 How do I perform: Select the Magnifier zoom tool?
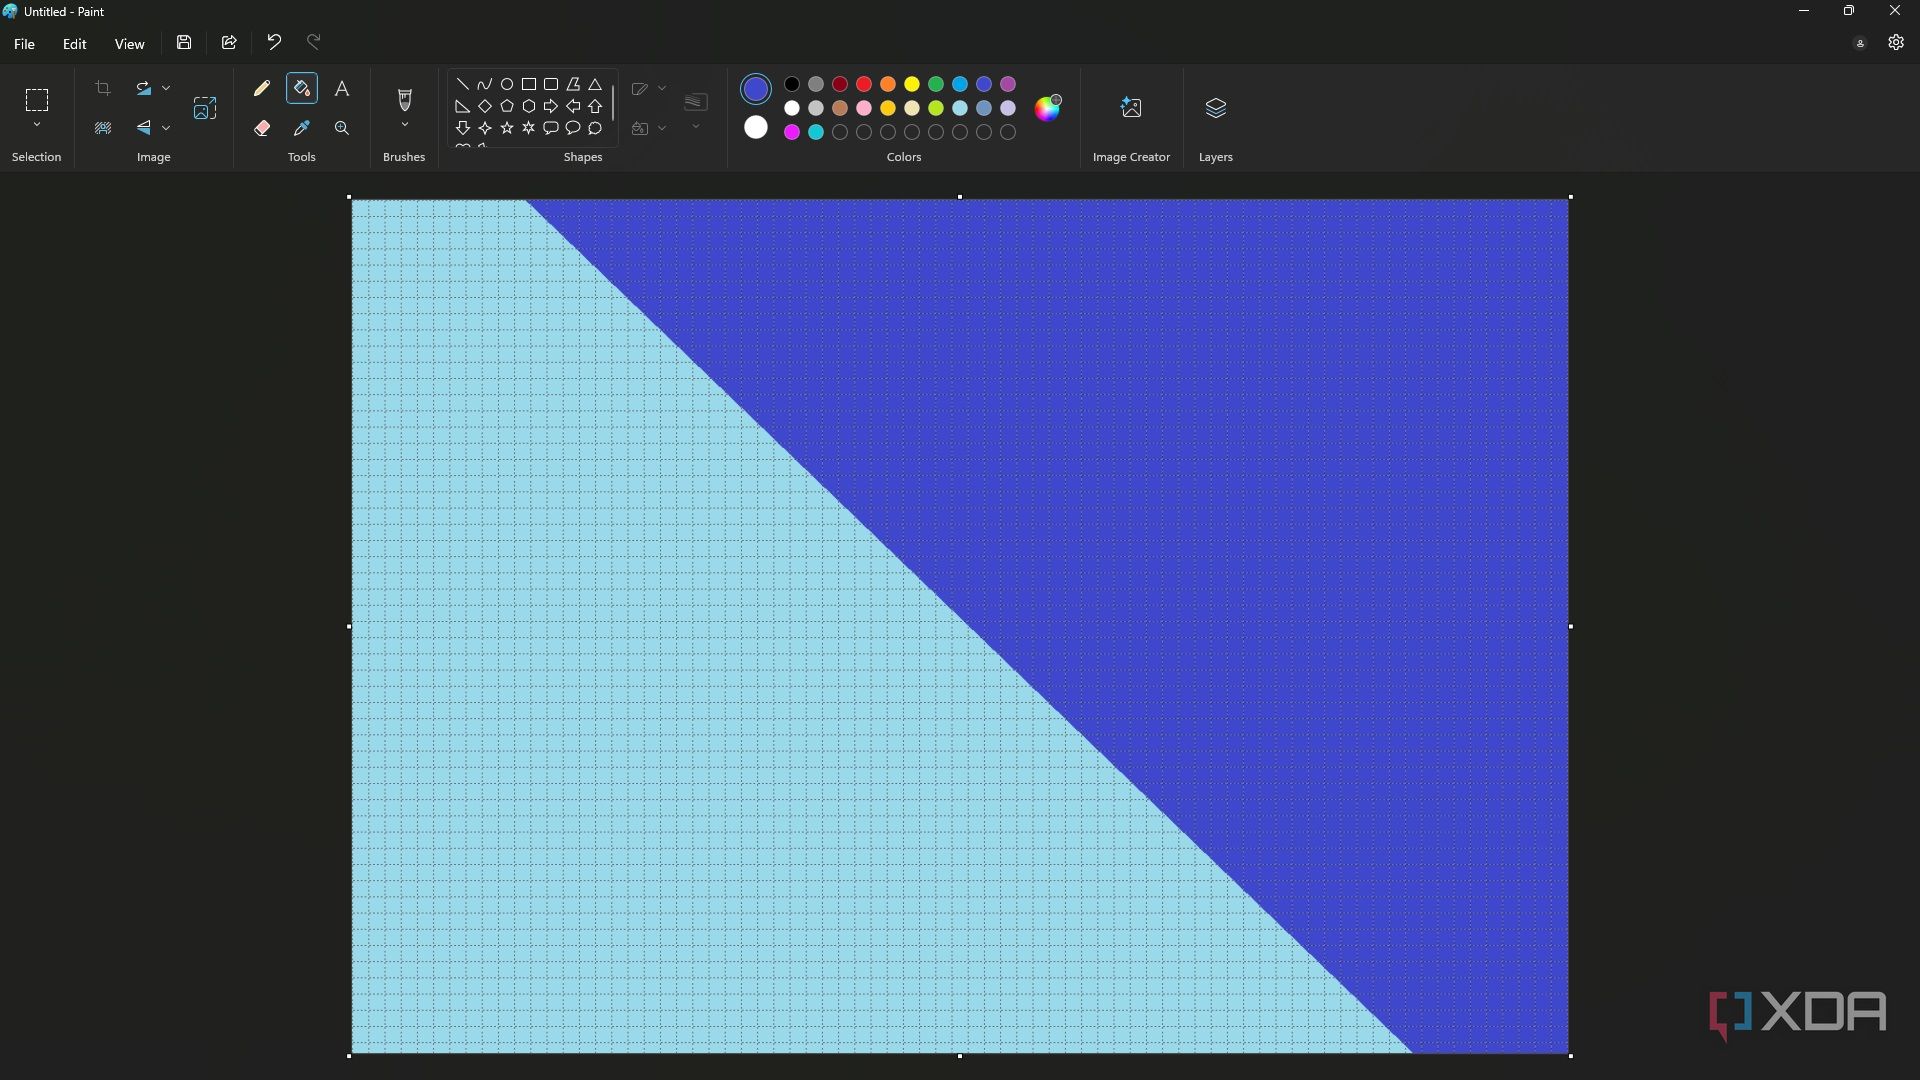[x=342, y=128]
